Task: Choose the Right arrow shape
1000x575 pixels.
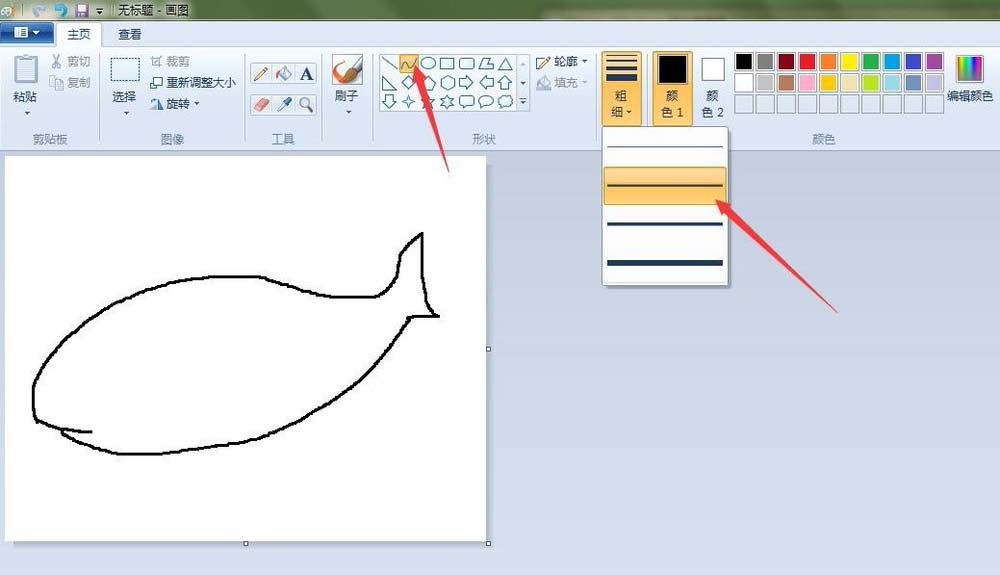Action: (467, 82)
